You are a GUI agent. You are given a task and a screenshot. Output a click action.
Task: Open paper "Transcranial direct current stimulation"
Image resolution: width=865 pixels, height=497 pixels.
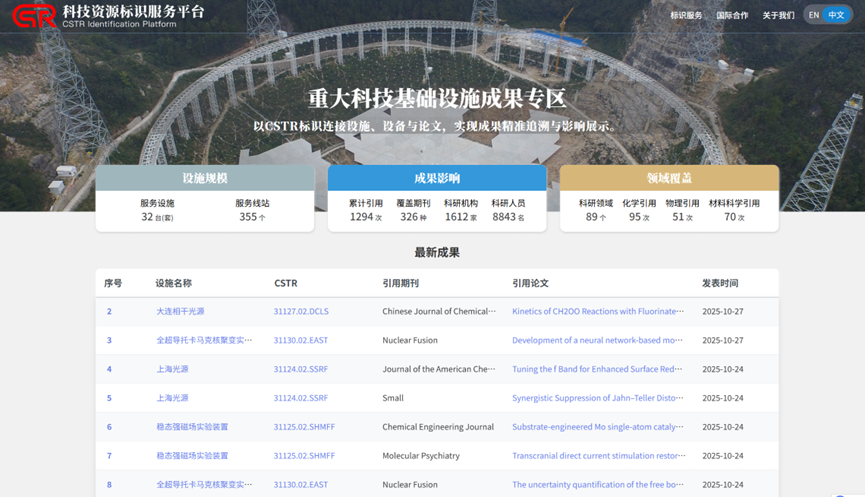(x=598, y=456)
